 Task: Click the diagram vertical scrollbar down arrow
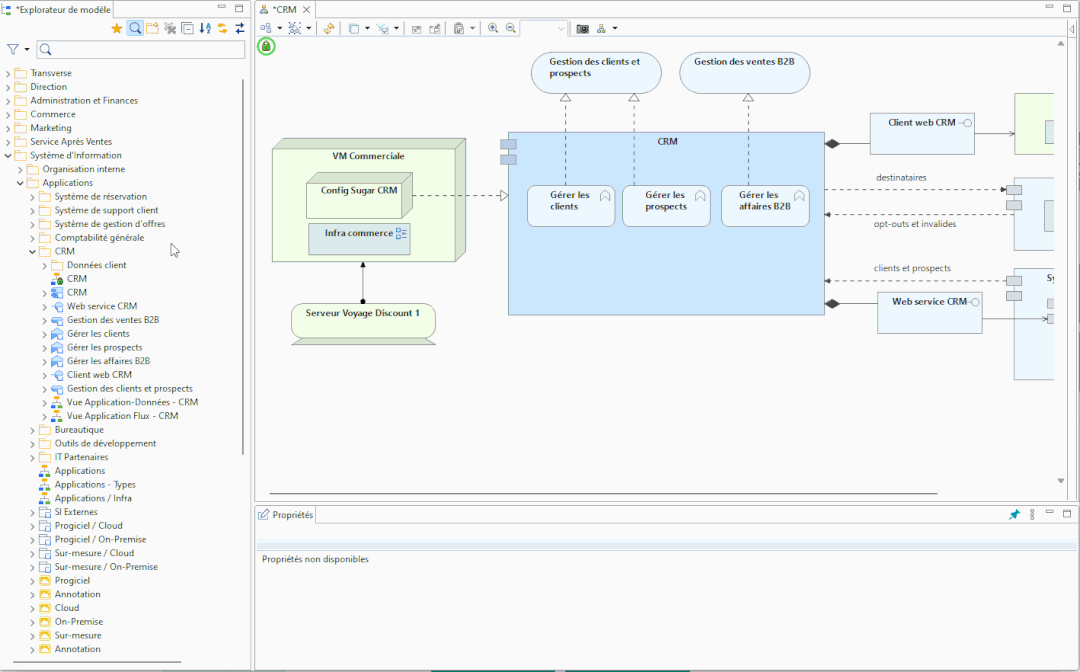pos(1061,481)
